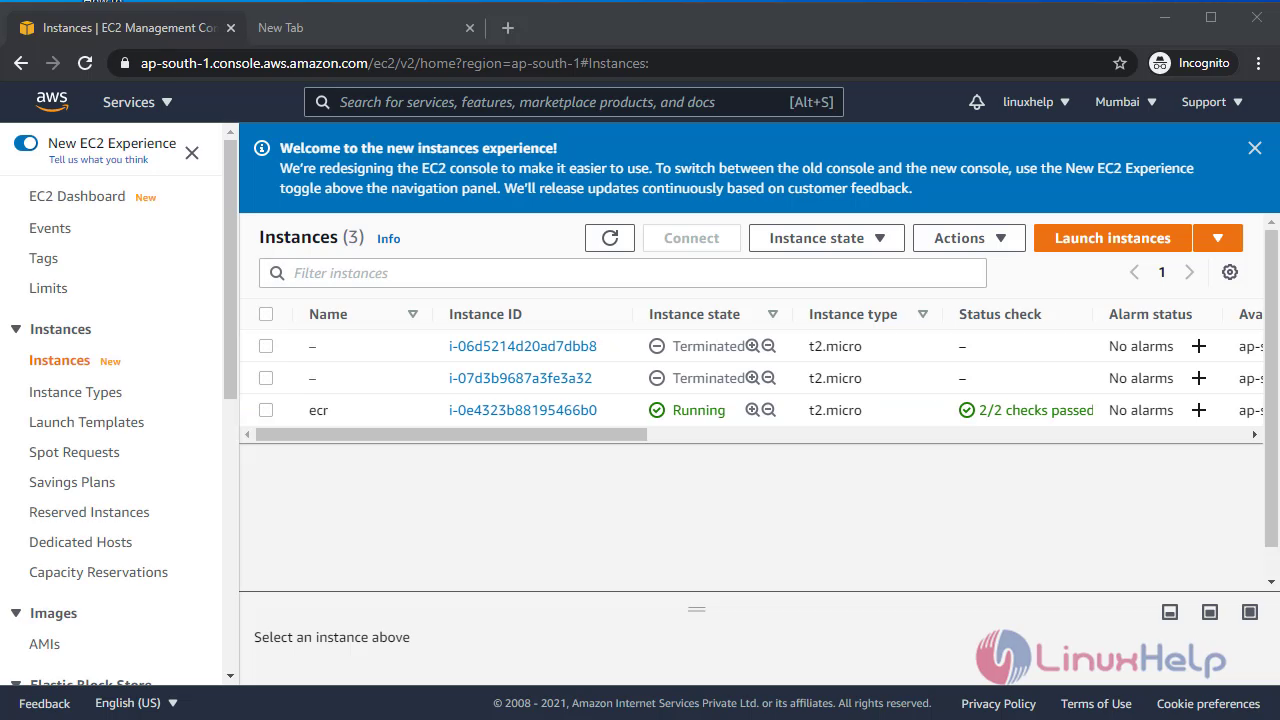Open browser menu with three dots
Image resolution: width=1280 pixels, height=720 pixels.
click(x=1257, y=63)
